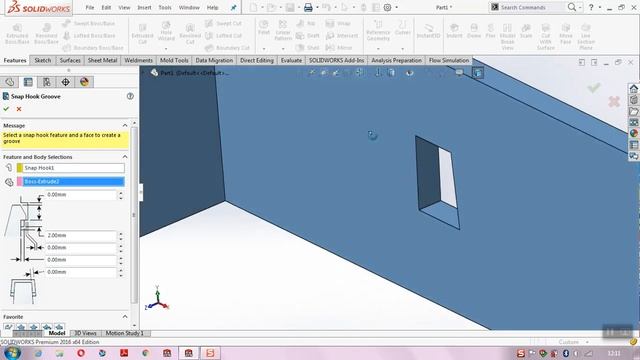Click the confirmation corner green checkmark
The height and width of the screenshot is (360, 640).
[594, 88]
